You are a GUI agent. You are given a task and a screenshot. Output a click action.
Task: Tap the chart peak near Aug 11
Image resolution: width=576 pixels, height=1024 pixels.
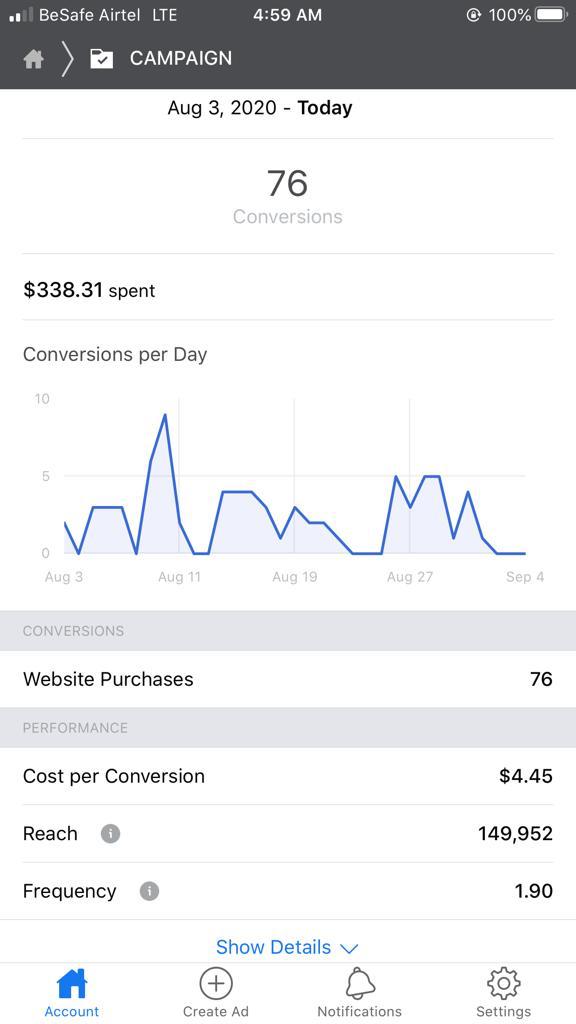click(x=165, y=415)
